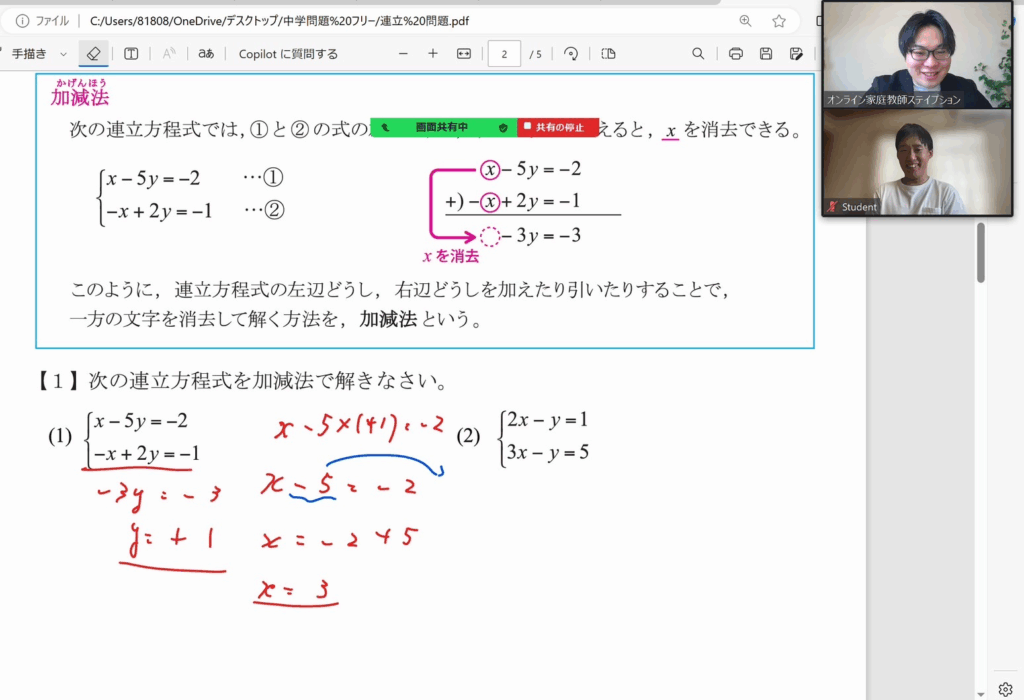Rotate the PDF page

tap(571, 54)
